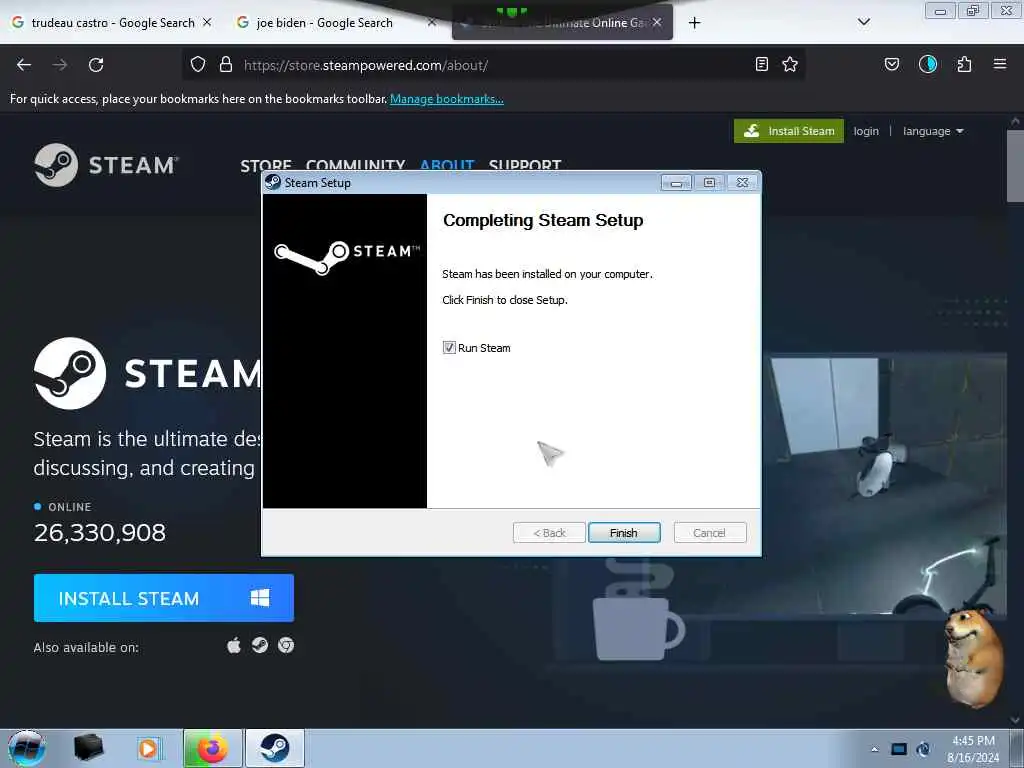Close the trudeau castro tab
The height and width of the screenshot is (768, 1024).
coord(207,22)
